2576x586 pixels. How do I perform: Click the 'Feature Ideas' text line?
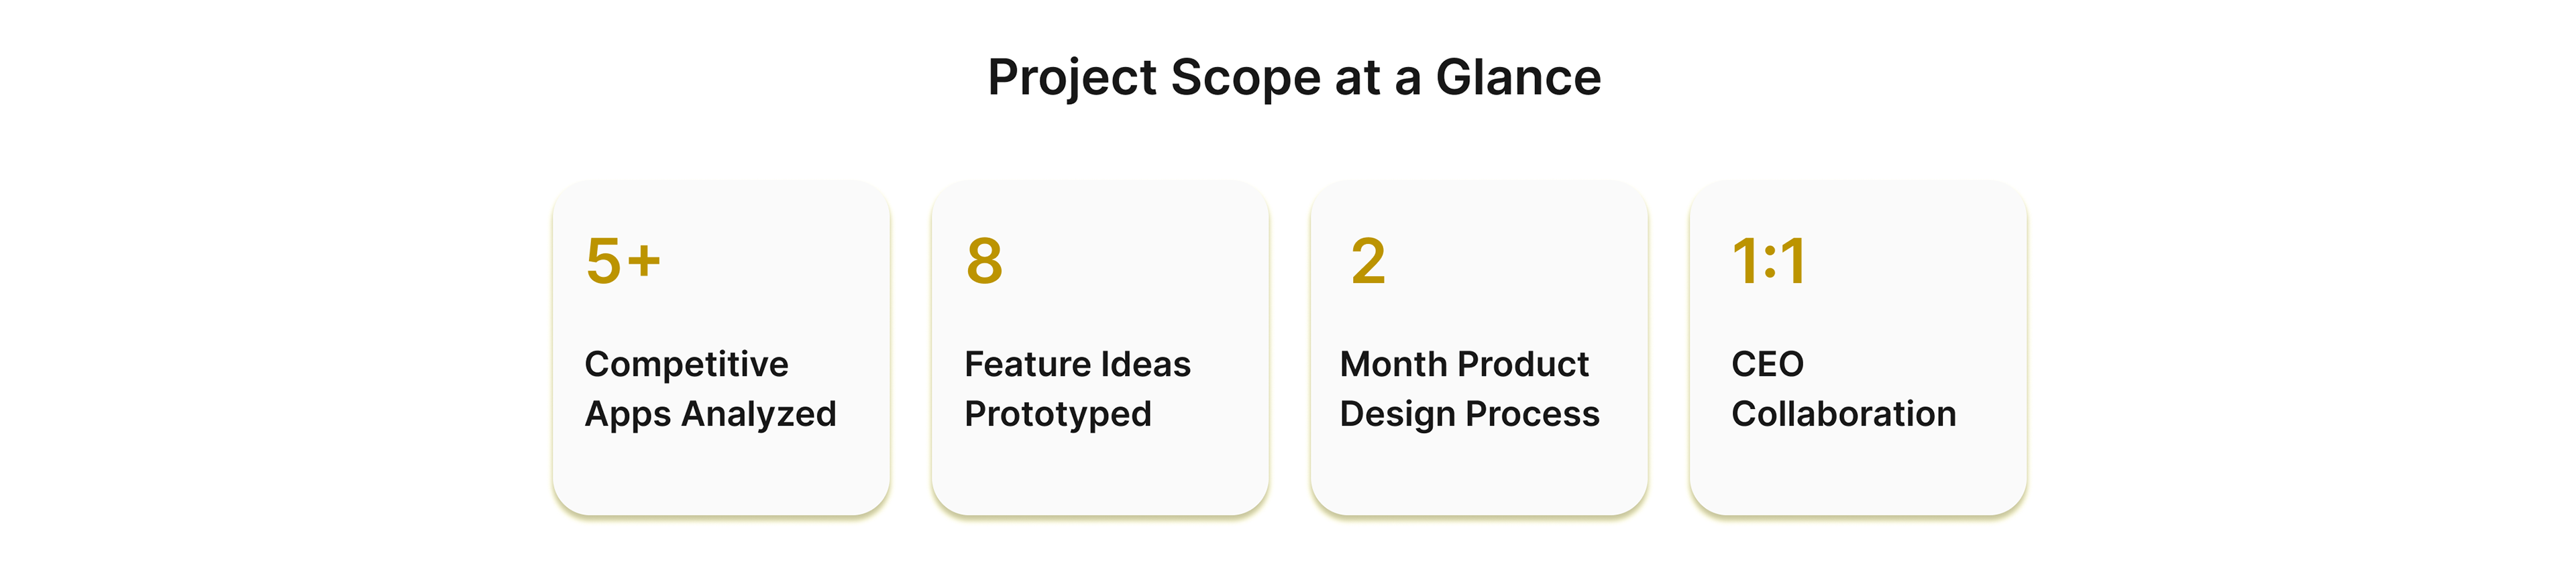[1077, 364]
